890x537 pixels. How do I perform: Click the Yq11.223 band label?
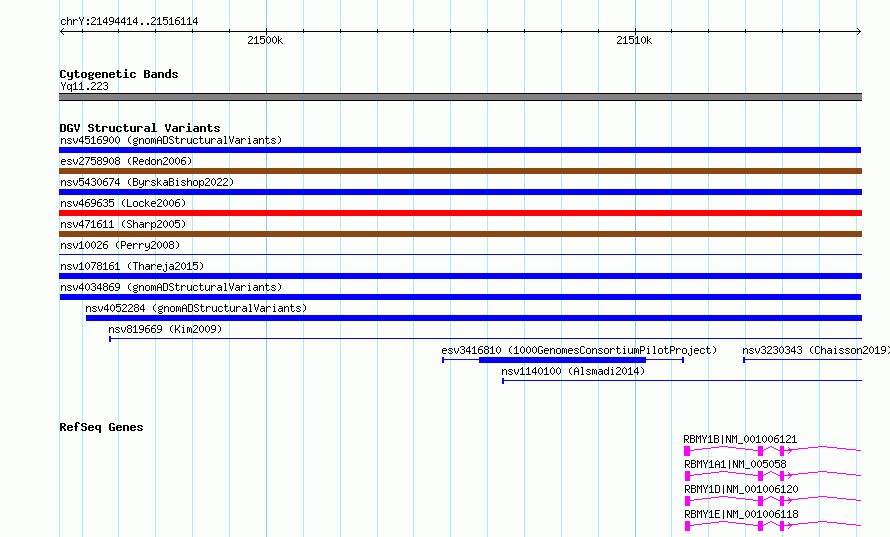(85, 86)
